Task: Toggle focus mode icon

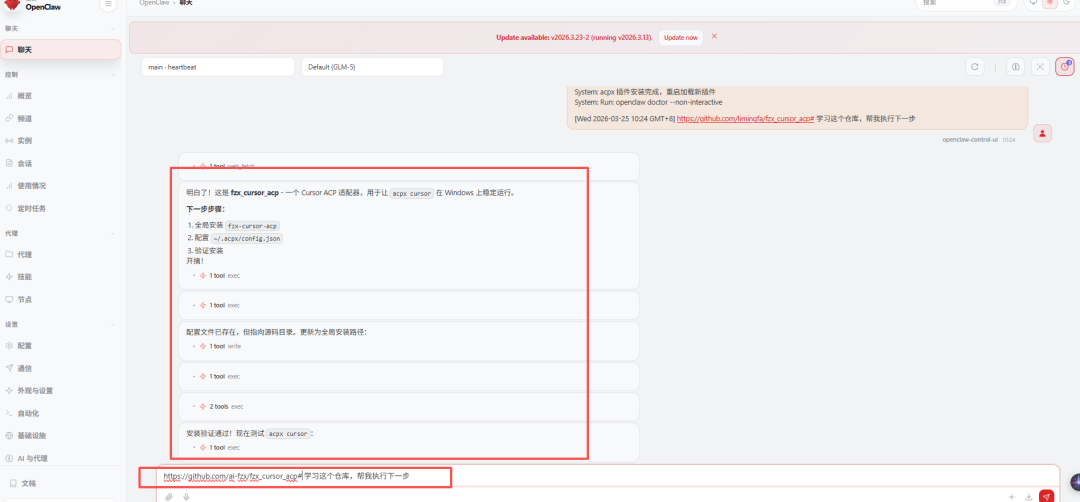Action: (x=1040, y=67)
